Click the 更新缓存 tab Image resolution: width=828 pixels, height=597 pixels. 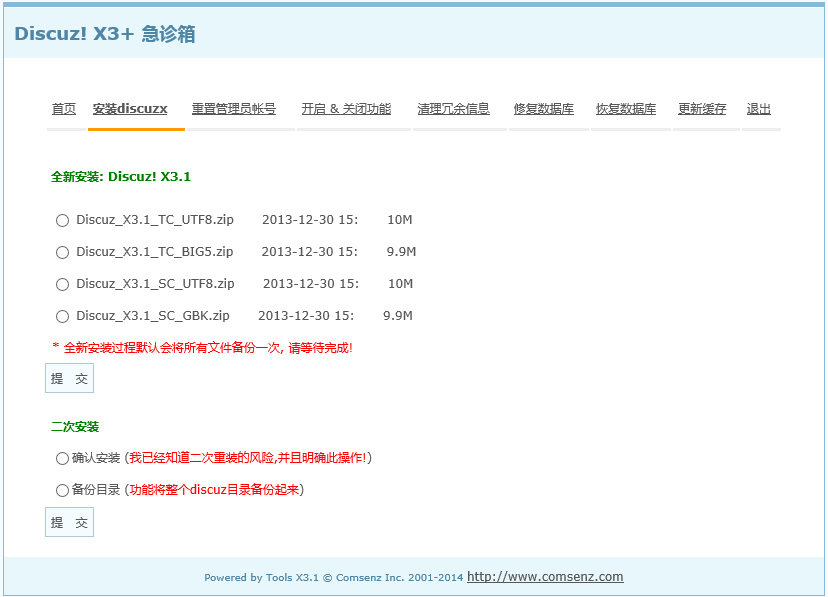coord(702,109)
